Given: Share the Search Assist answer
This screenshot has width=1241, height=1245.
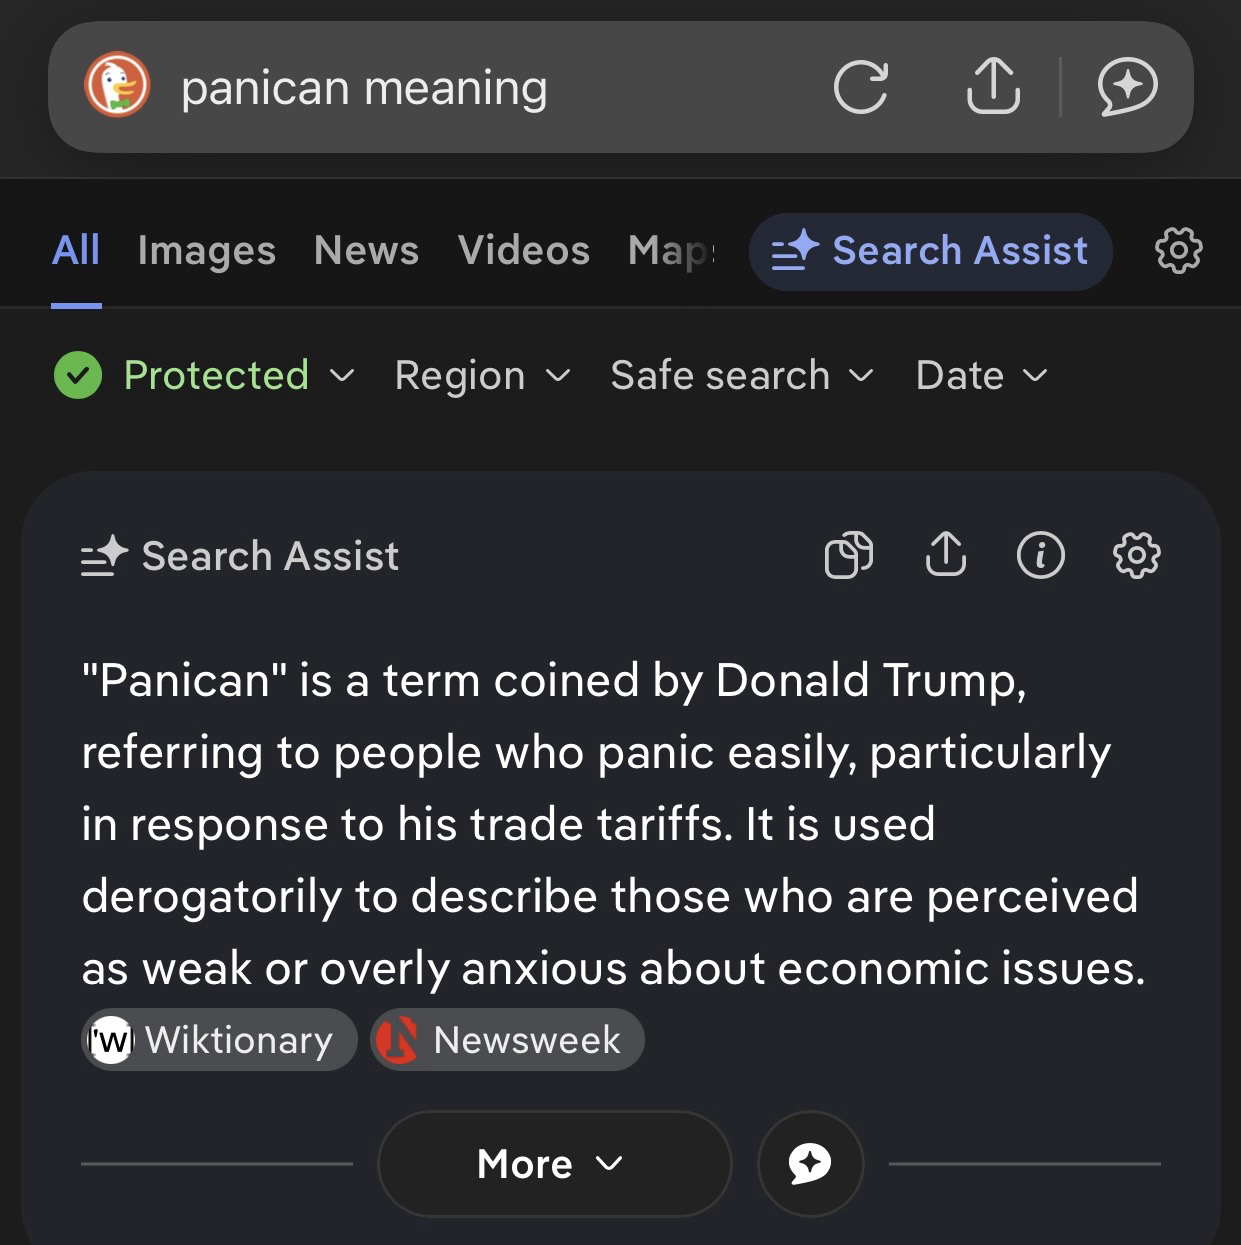Looking at the screenshot, I should (x=945, y=555).
